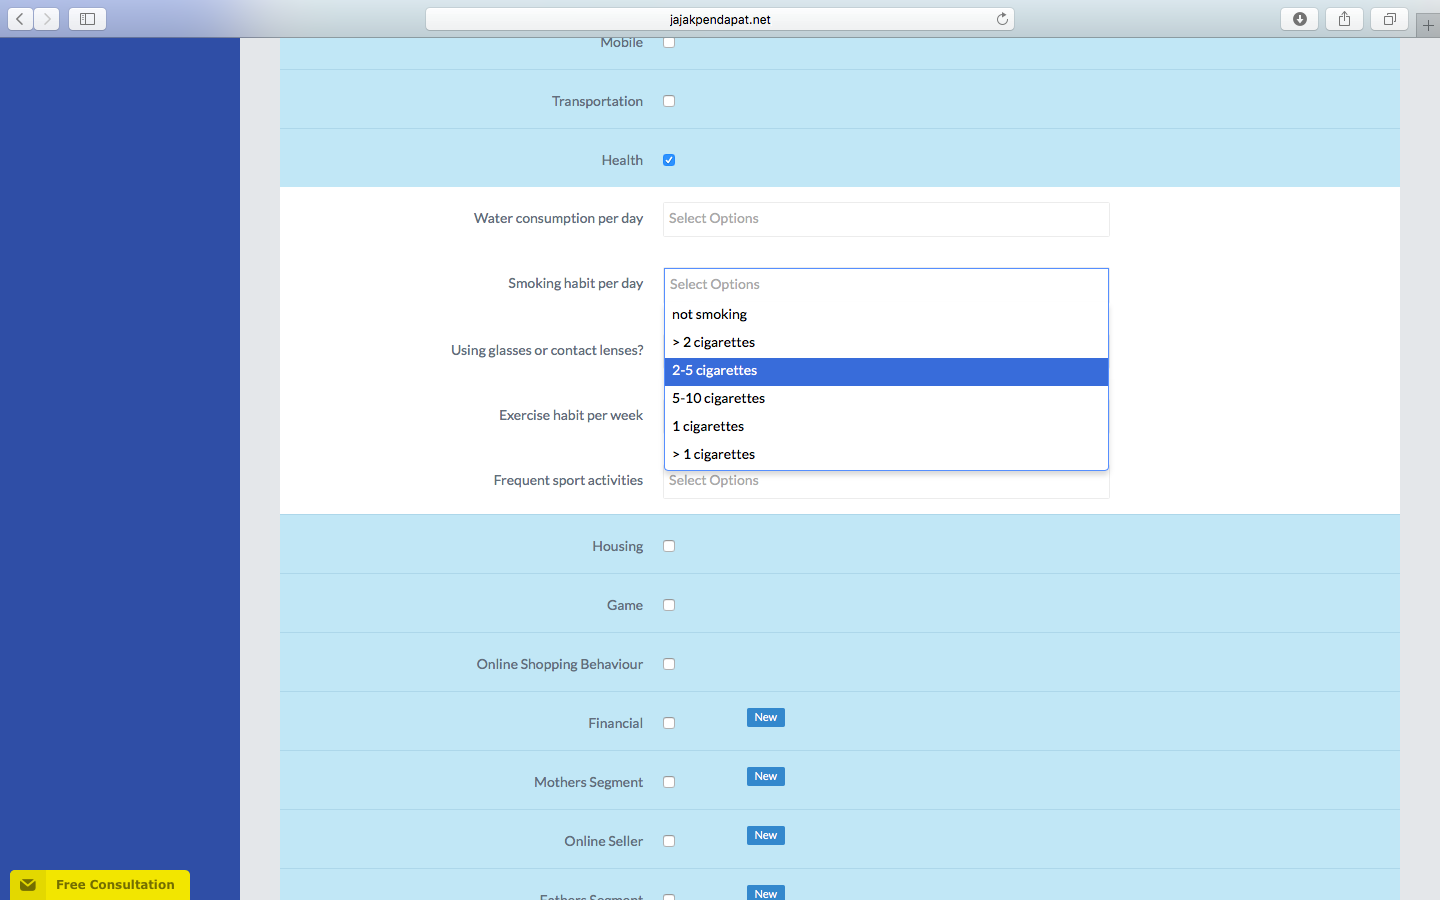The width and height of the screenshot is (1440, 900).
Task: Click the 'Smoking habit per day' label
Action: point(575,283)
